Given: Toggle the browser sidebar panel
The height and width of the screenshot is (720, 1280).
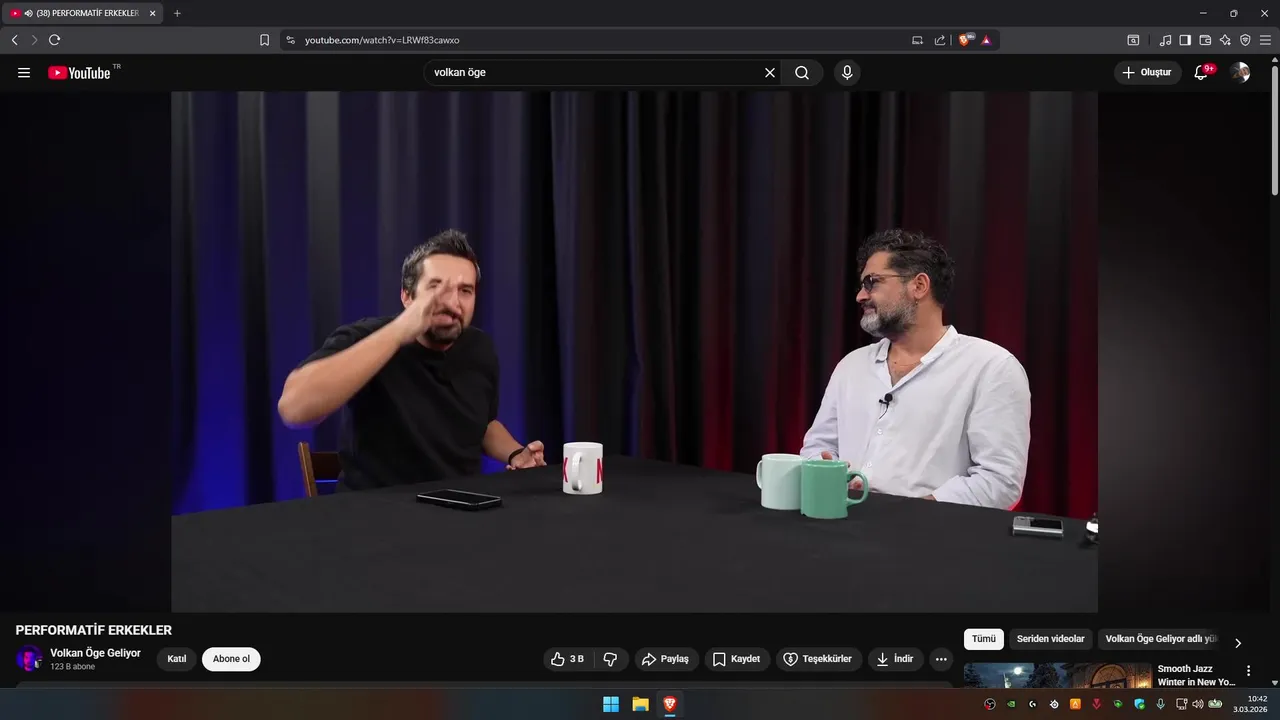Looking at the screenshot, I should pos(1185,40).
